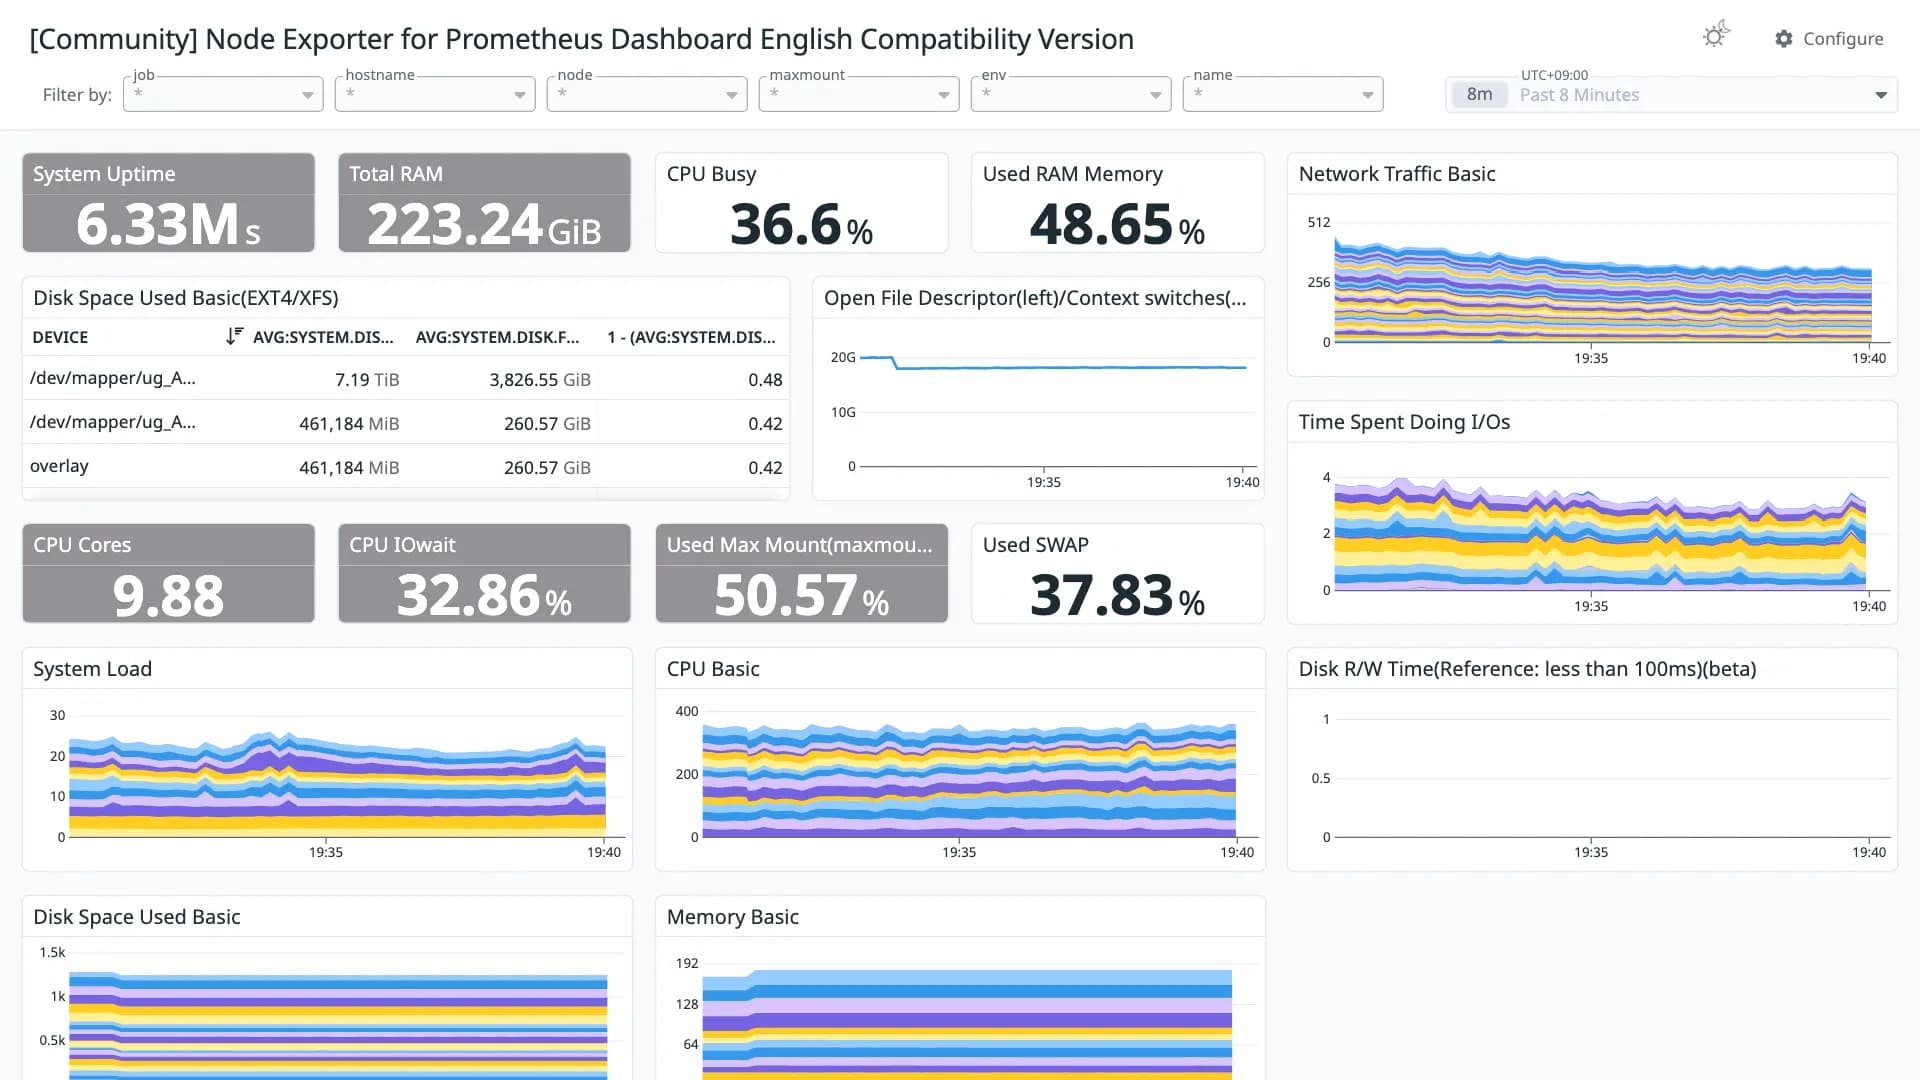Screen dimensions: 1920x1080
Task: Click the CPU Basic graph area
Action: click(x=970, y=775)
